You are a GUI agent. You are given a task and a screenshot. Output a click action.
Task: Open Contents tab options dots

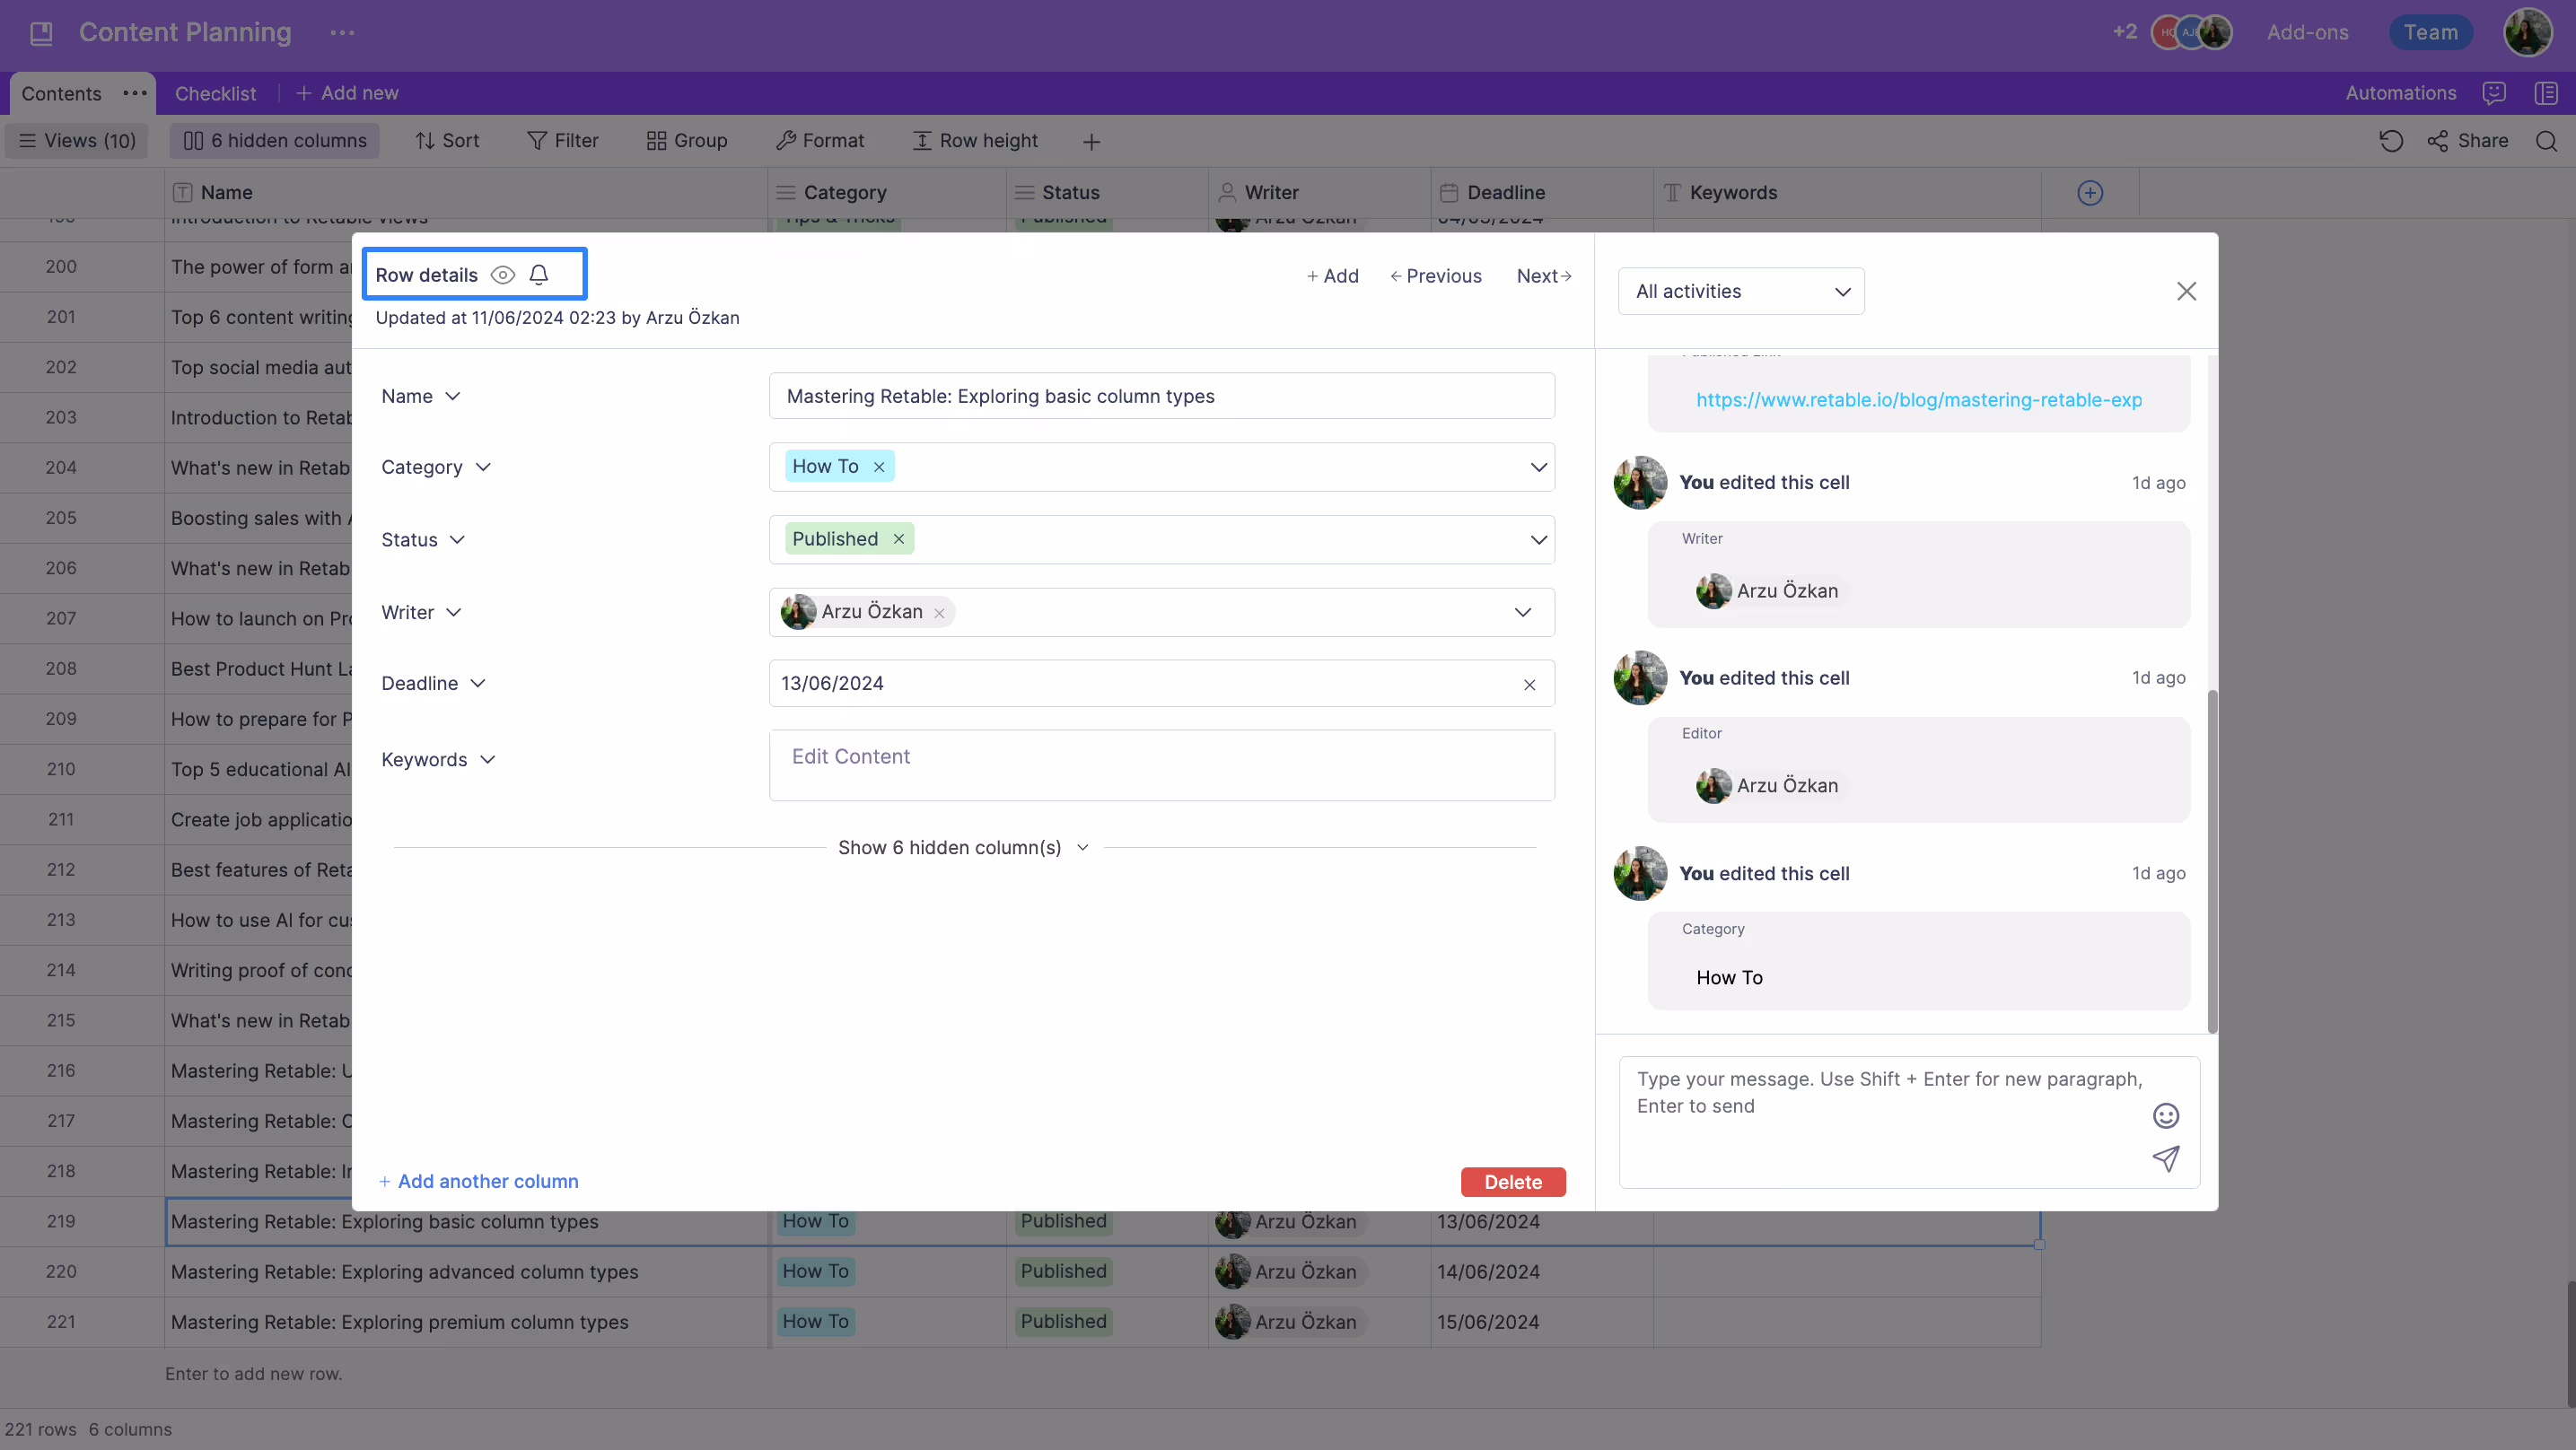click(135, 93)
